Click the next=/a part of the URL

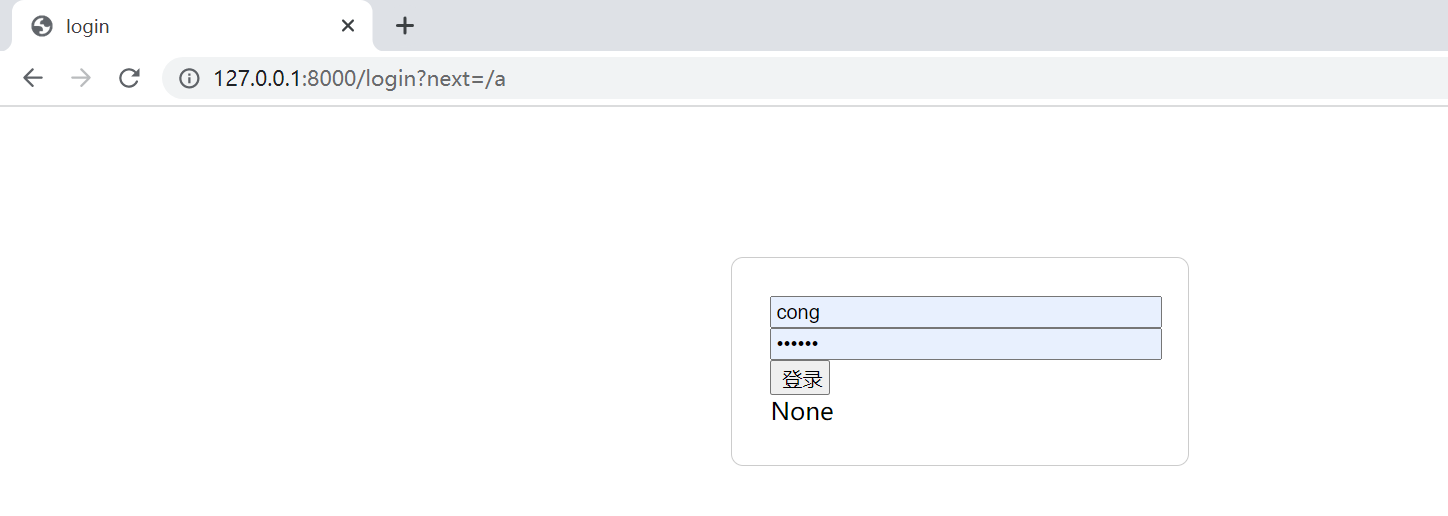click(466, 78)
